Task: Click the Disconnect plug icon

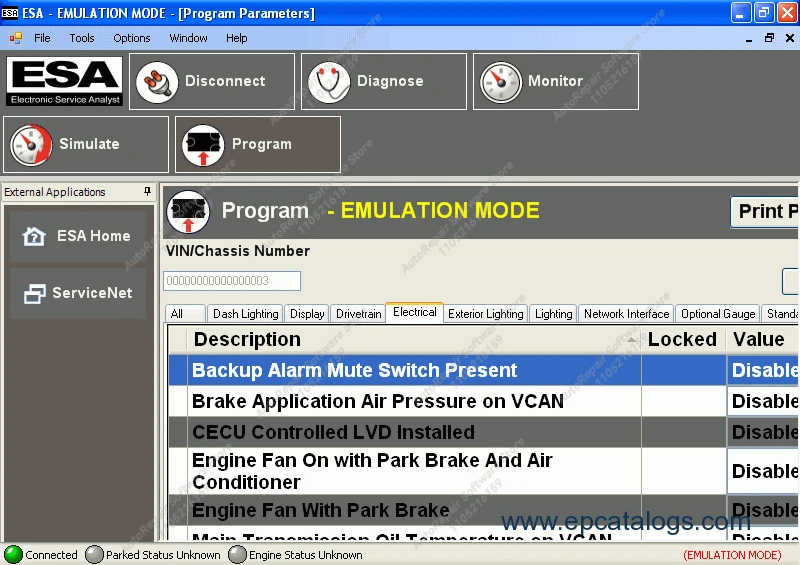Action: click(157, 82)
